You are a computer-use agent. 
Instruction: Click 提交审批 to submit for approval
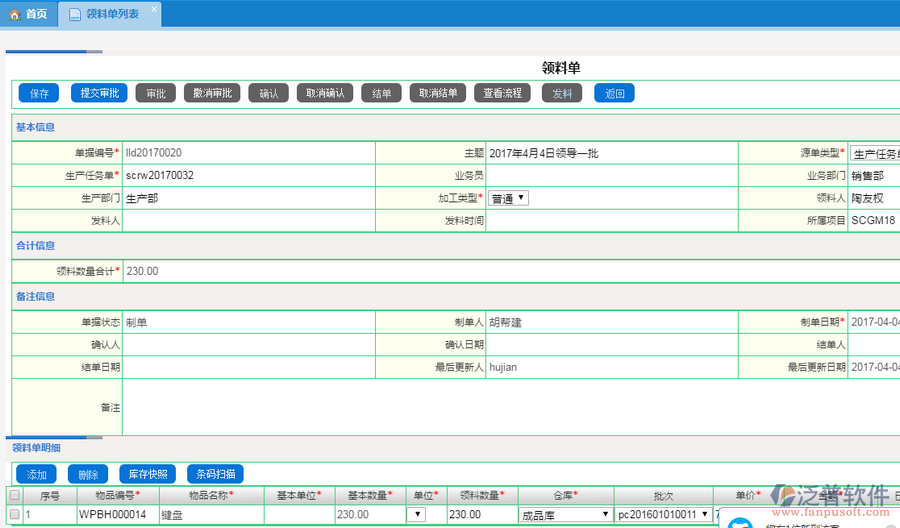tap(99, 93)
